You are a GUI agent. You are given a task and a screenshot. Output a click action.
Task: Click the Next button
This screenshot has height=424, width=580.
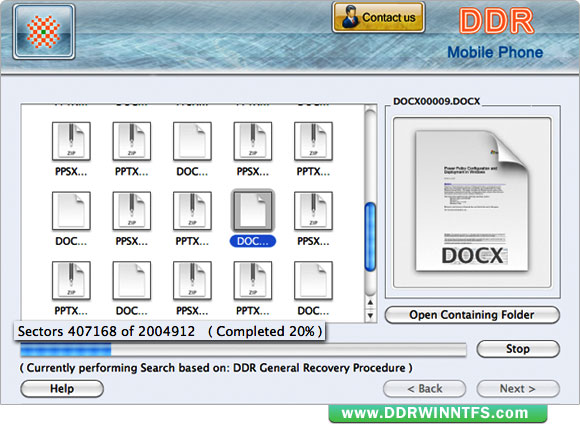click(x=518, y=389)
